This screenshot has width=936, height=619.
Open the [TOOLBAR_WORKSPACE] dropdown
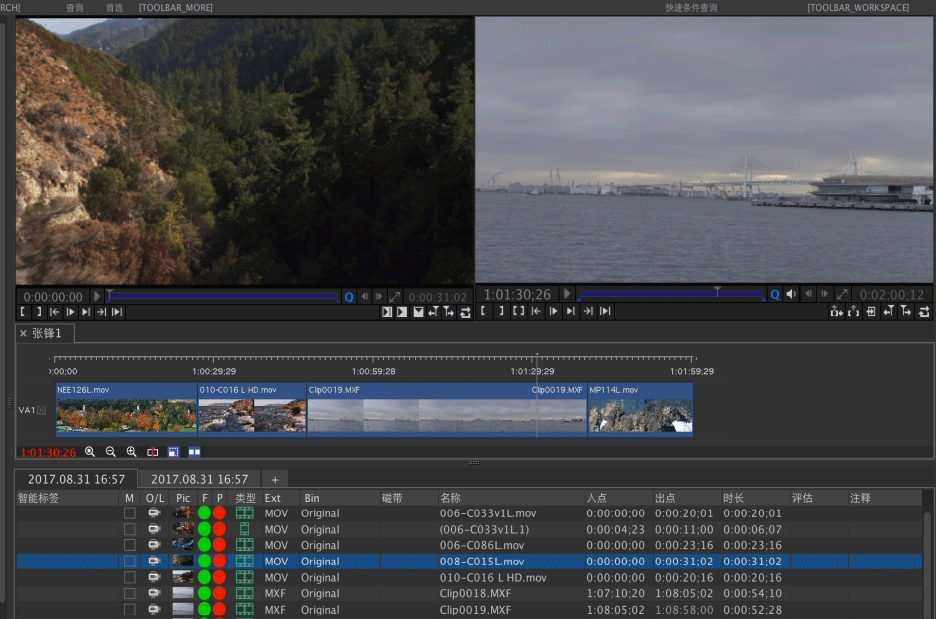(858, 7)
